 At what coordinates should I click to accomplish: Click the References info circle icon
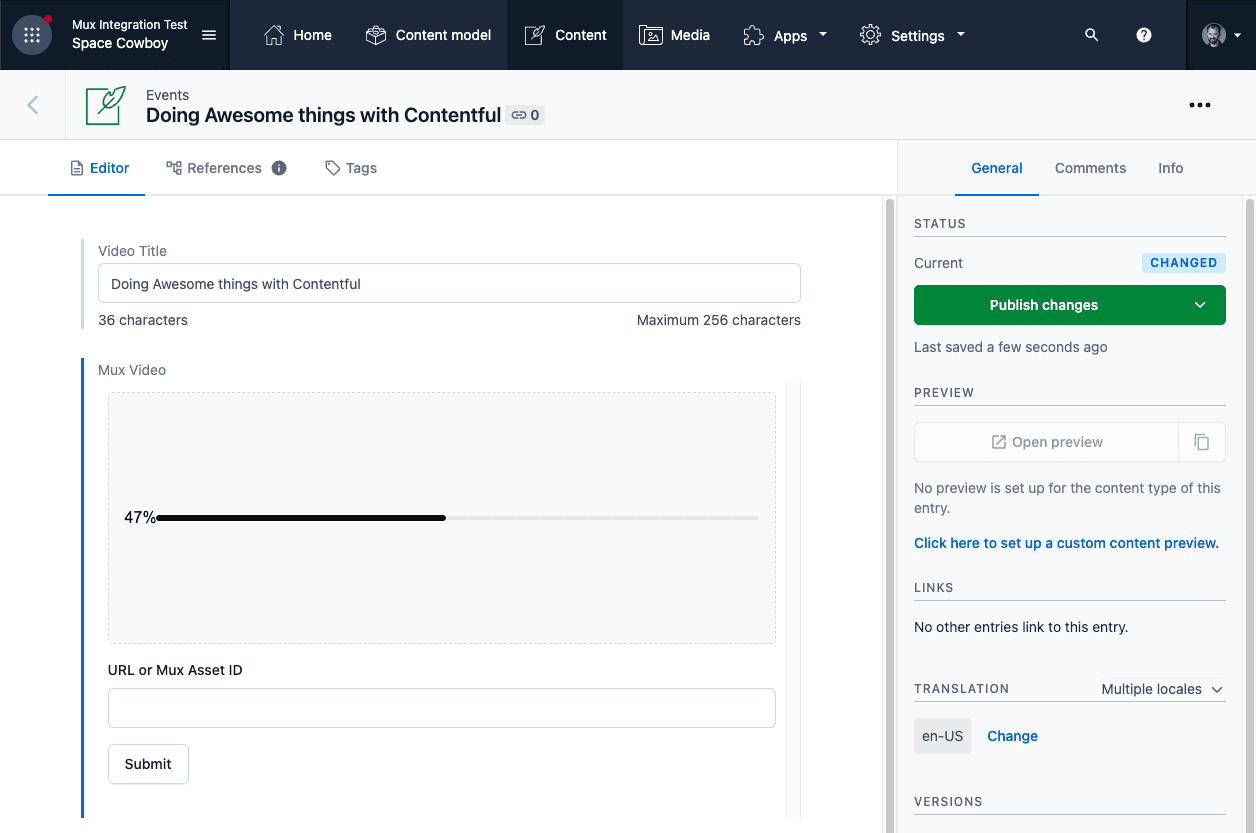279,168
